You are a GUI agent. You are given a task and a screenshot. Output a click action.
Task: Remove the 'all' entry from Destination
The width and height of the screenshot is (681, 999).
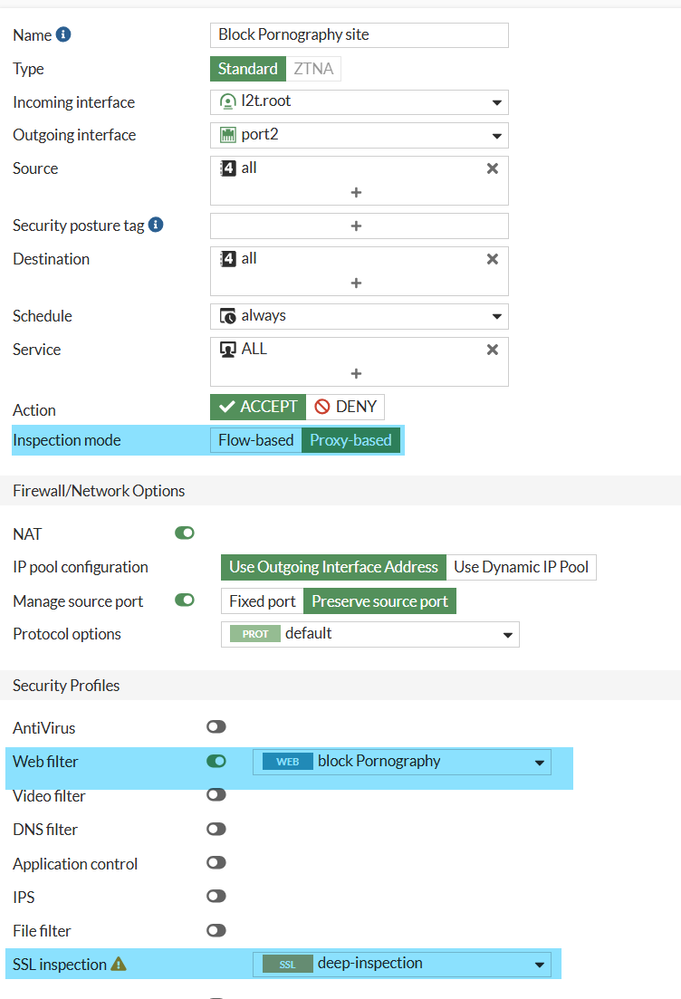492,259
